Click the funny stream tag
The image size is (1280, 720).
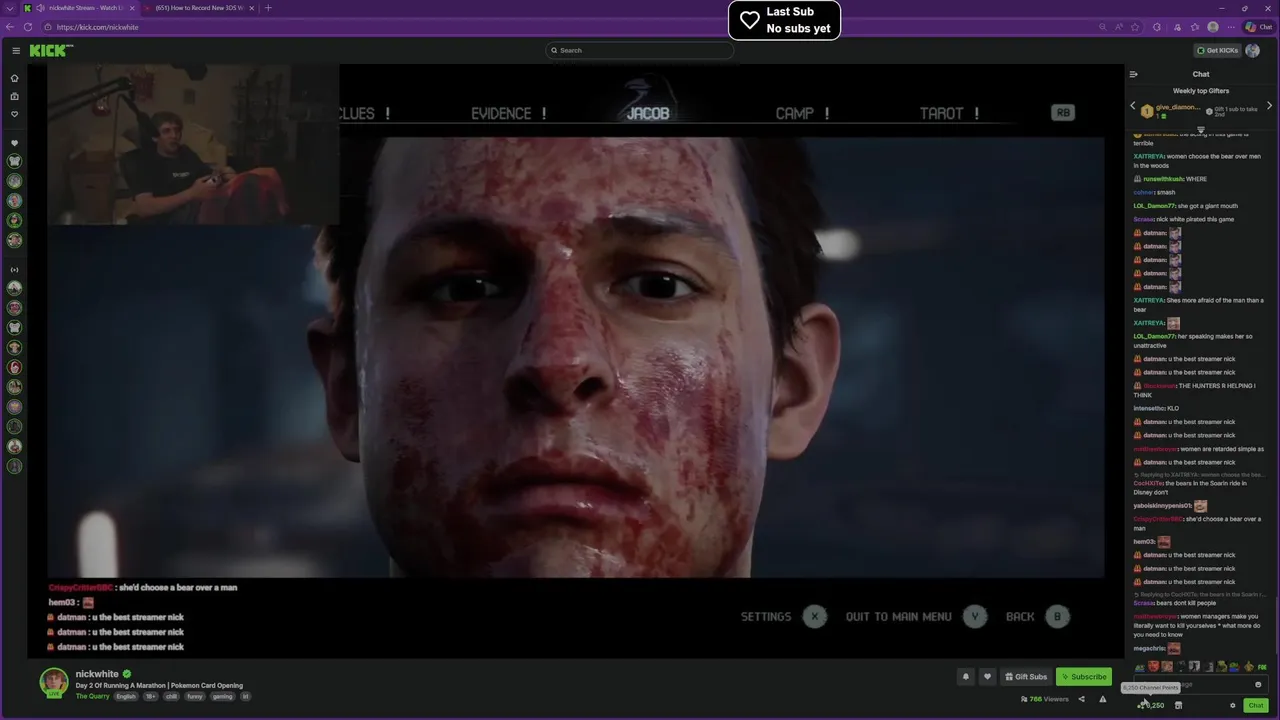coord(195,696)
